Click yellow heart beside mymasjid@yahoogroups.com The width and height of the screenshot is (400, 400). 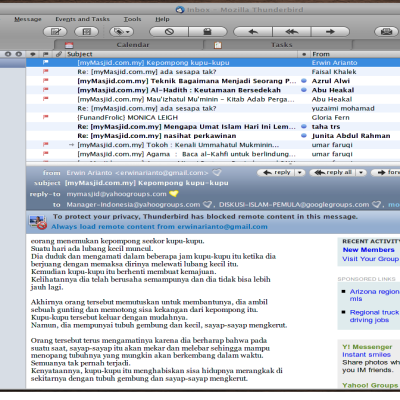174,194
